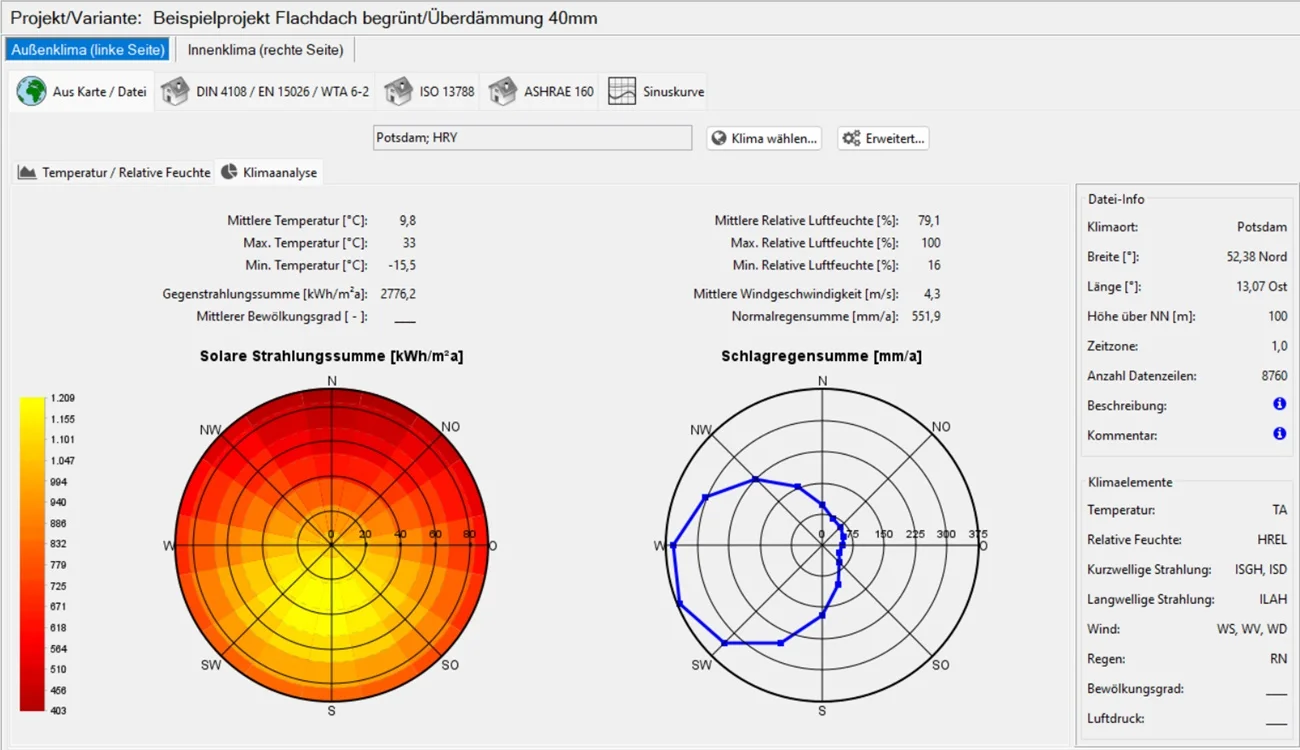Click the house icon next to ISO 13788

398,91
